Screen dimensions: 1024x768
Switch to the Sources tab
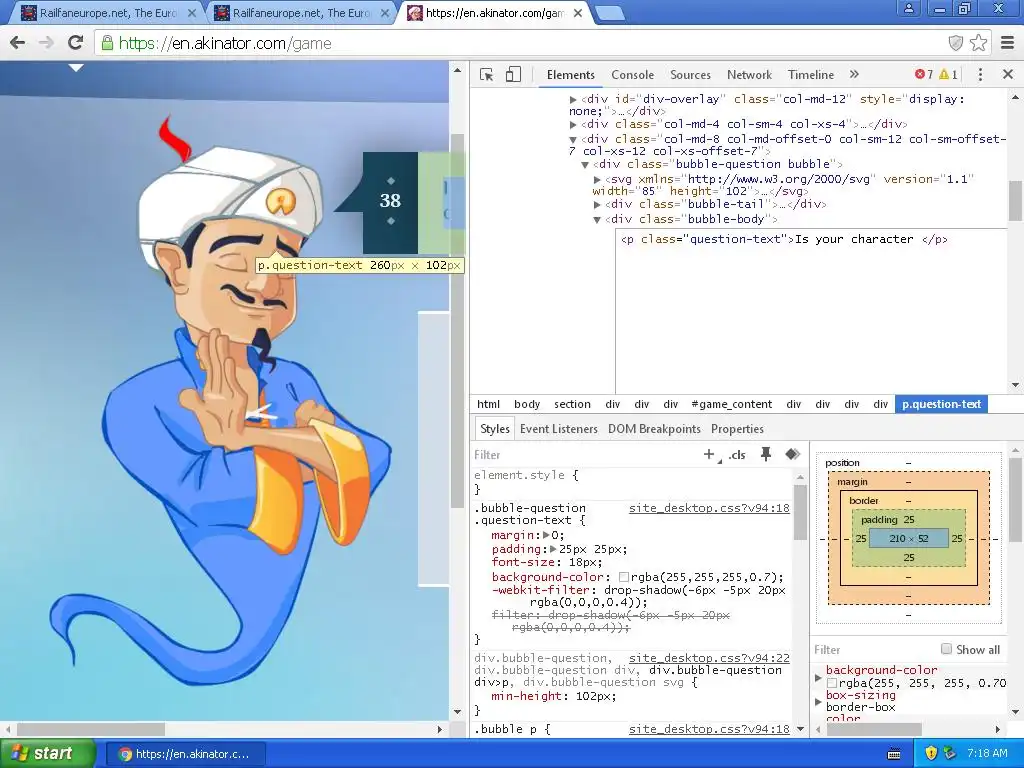[x=690, y=74]
